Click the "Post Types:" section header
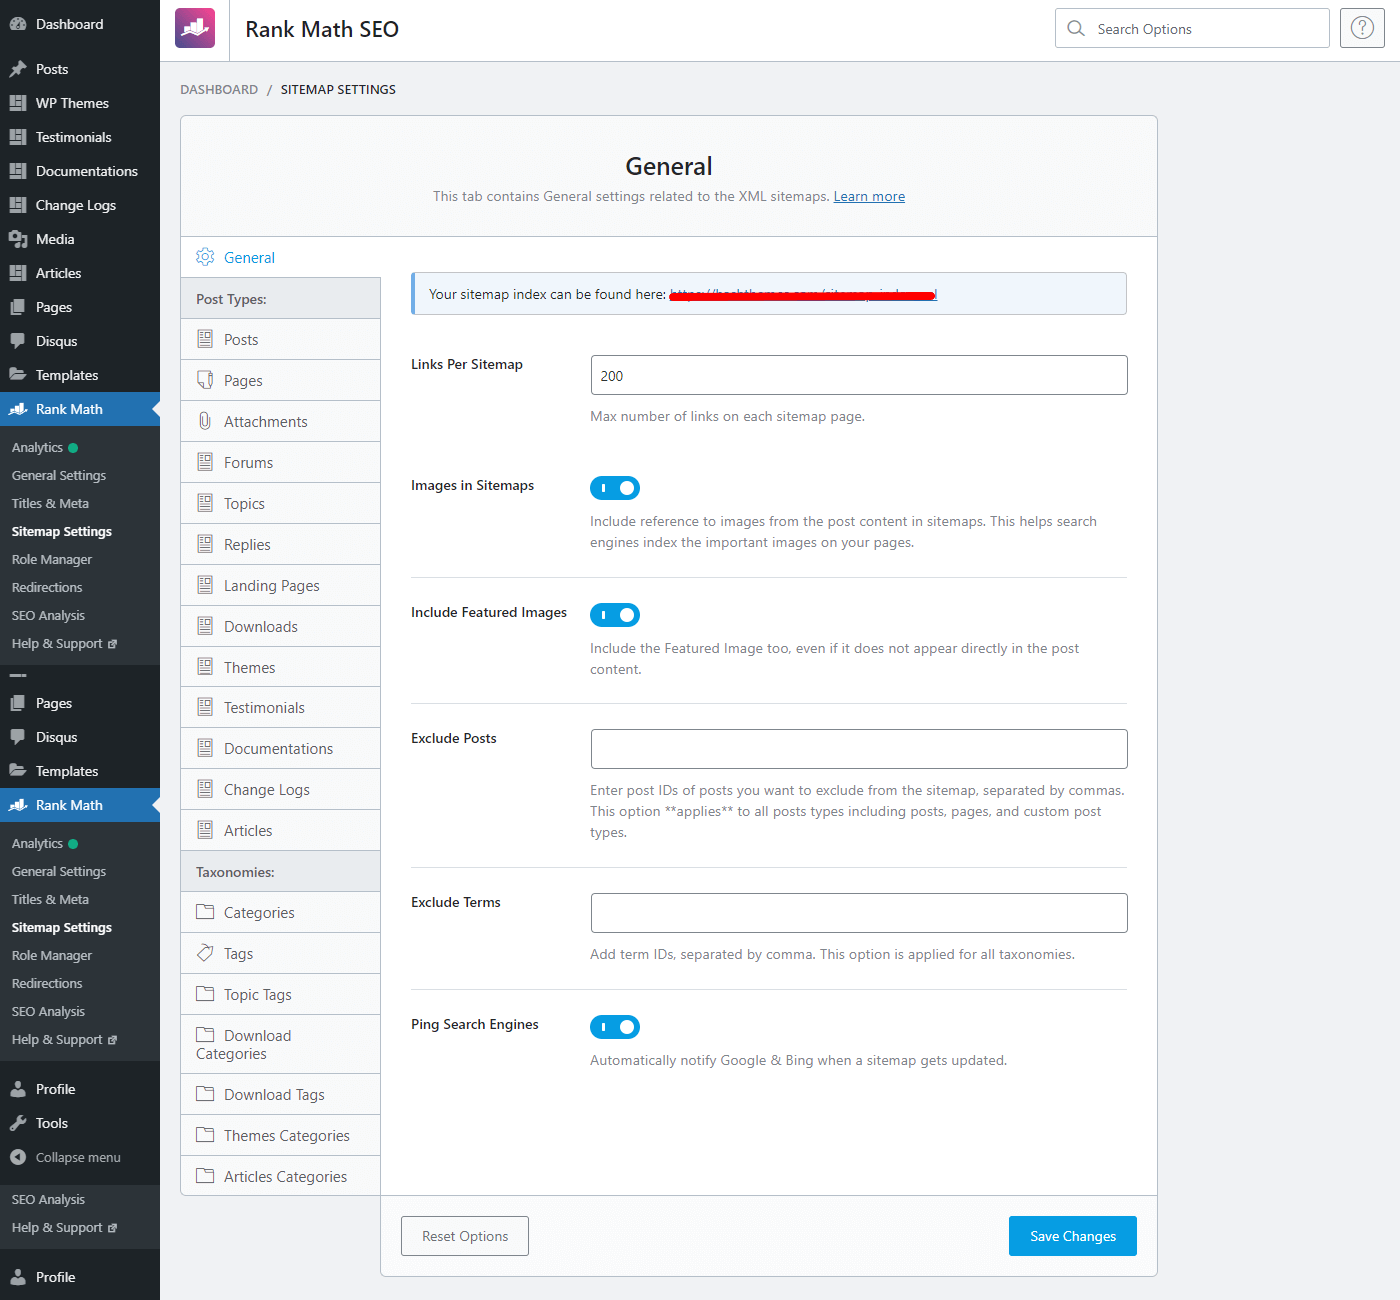The height and width of the screenshot is (1300, 1400). pyautogui.click(x=281, y=298)
